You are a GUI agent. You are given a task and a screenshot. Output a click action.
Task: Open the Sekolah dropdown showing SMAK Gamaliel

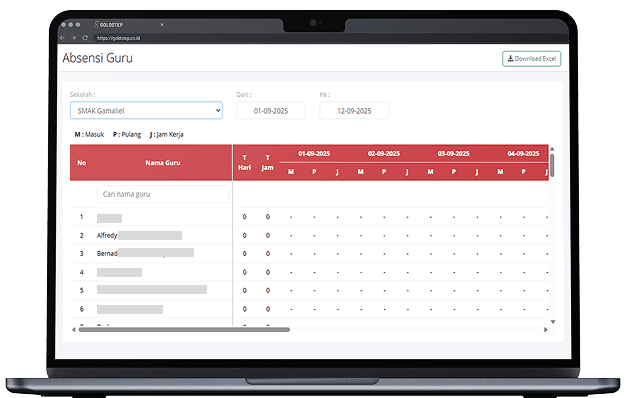point(146,110)
